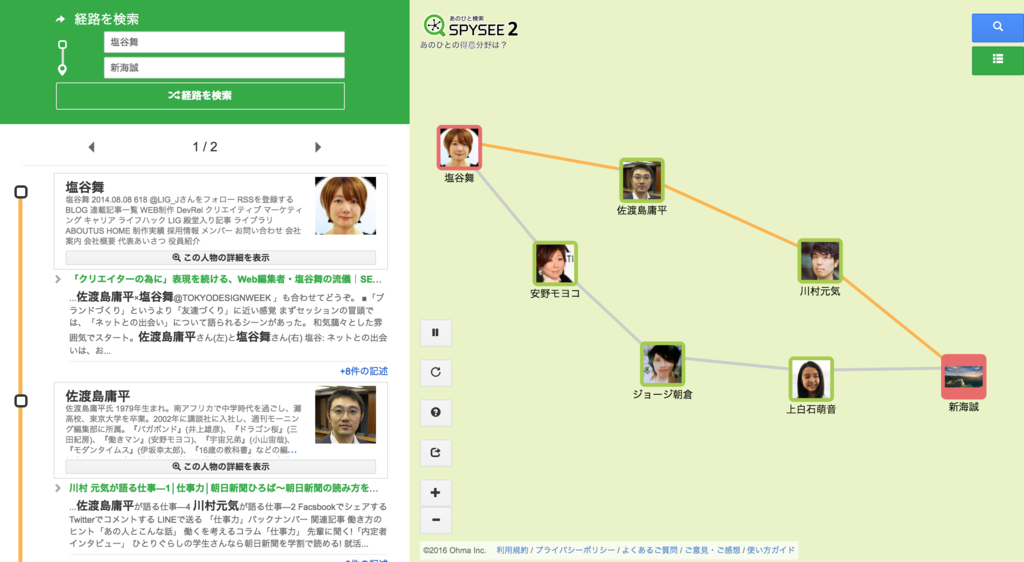Click the timeline marker beside 塩谷舞 card

[21, 192]
